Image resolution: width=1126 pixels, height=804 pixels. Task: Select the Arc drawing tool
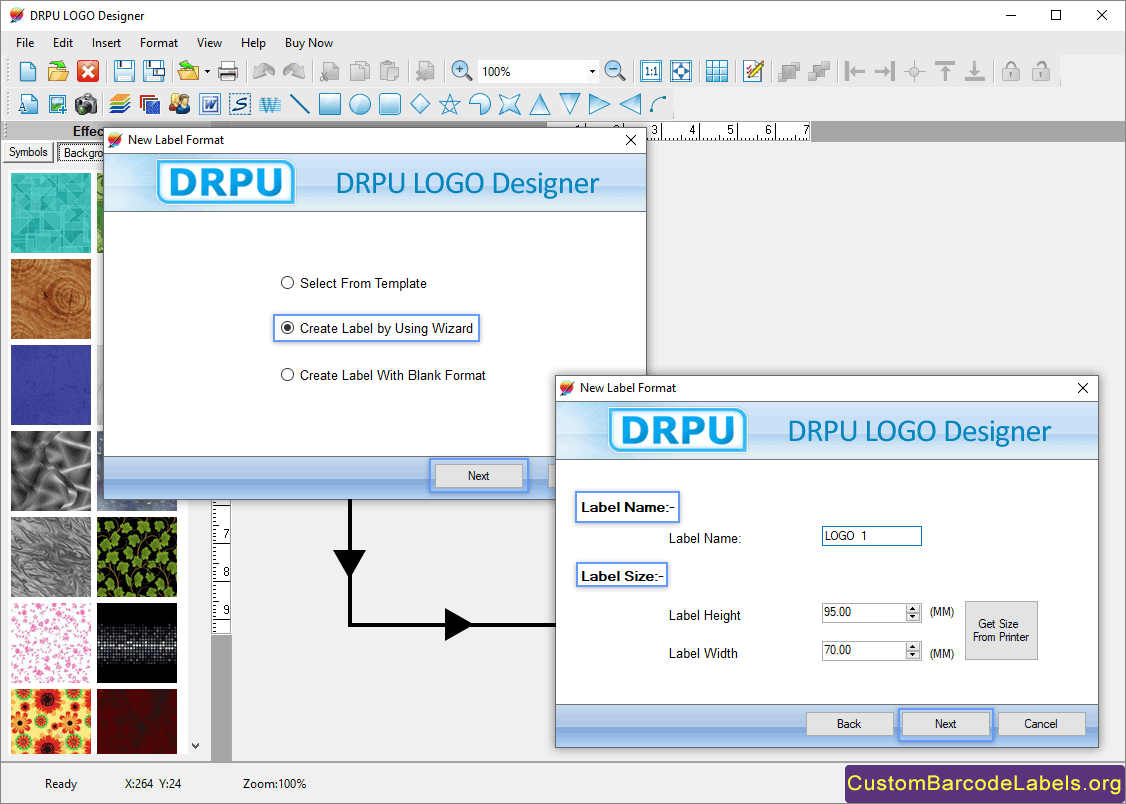[x=658, y=105]
